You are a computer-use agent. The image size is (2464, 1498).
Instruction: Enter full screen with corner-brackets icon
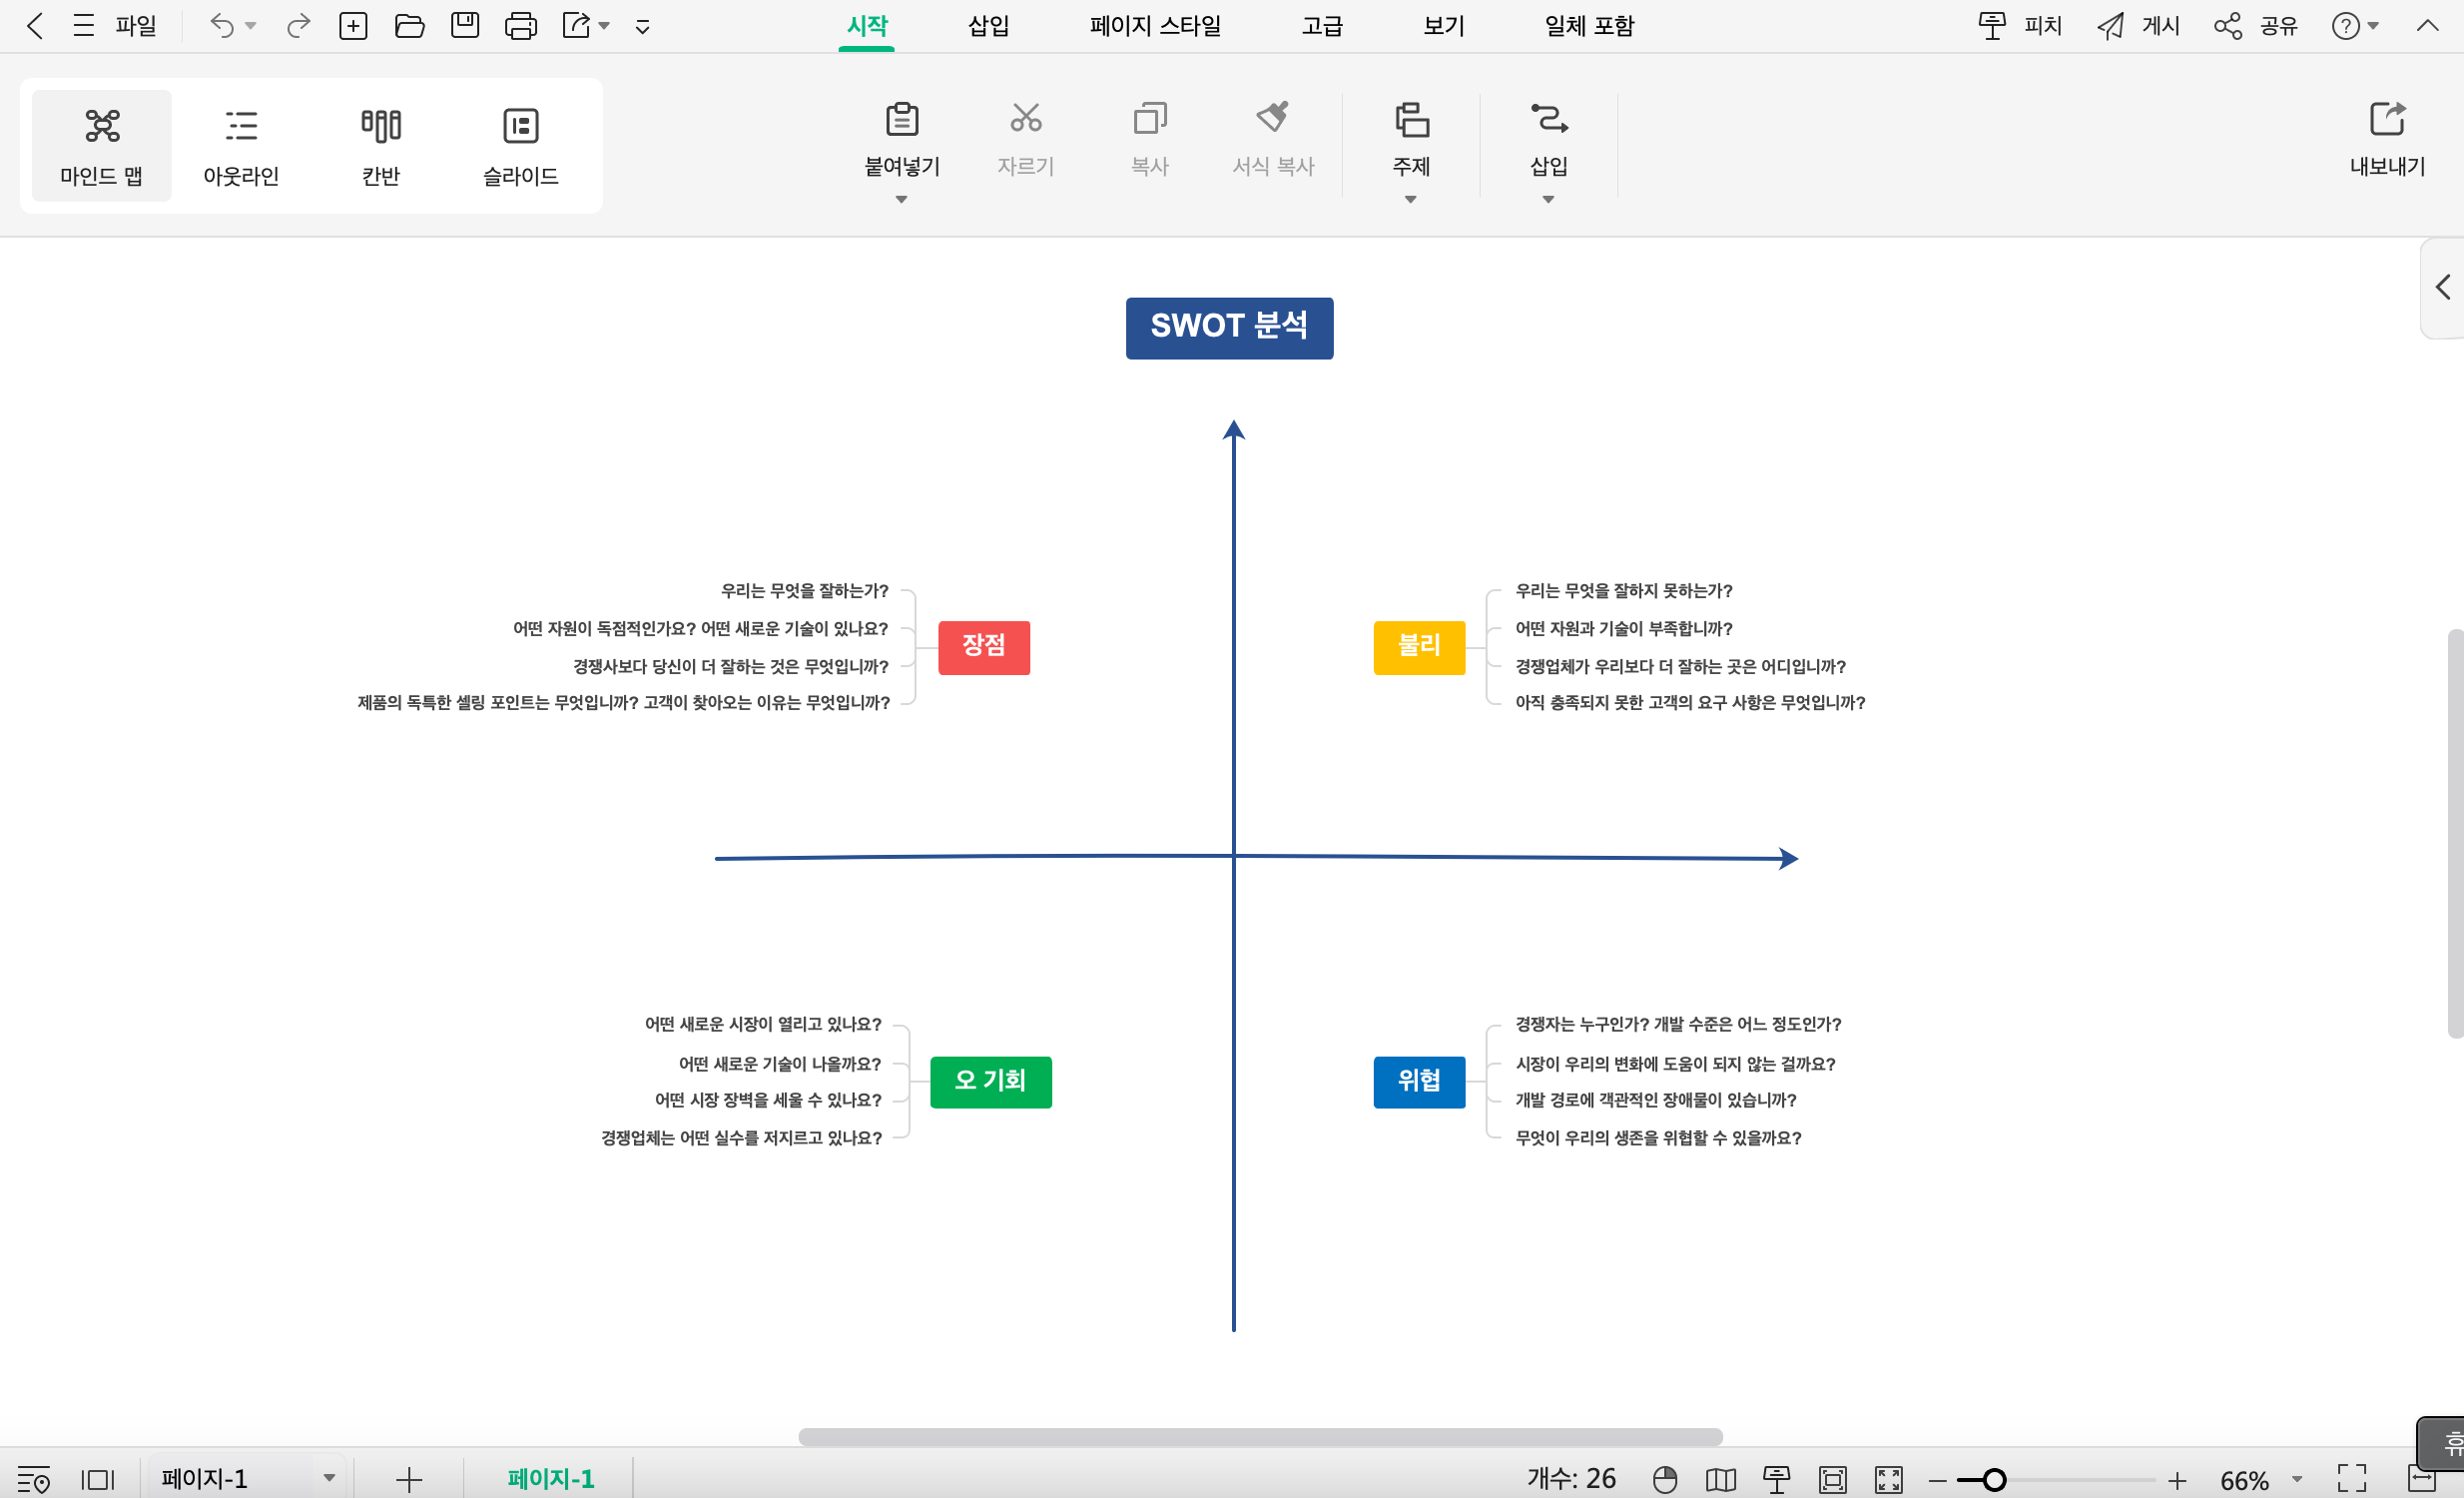[2352, 1479]
